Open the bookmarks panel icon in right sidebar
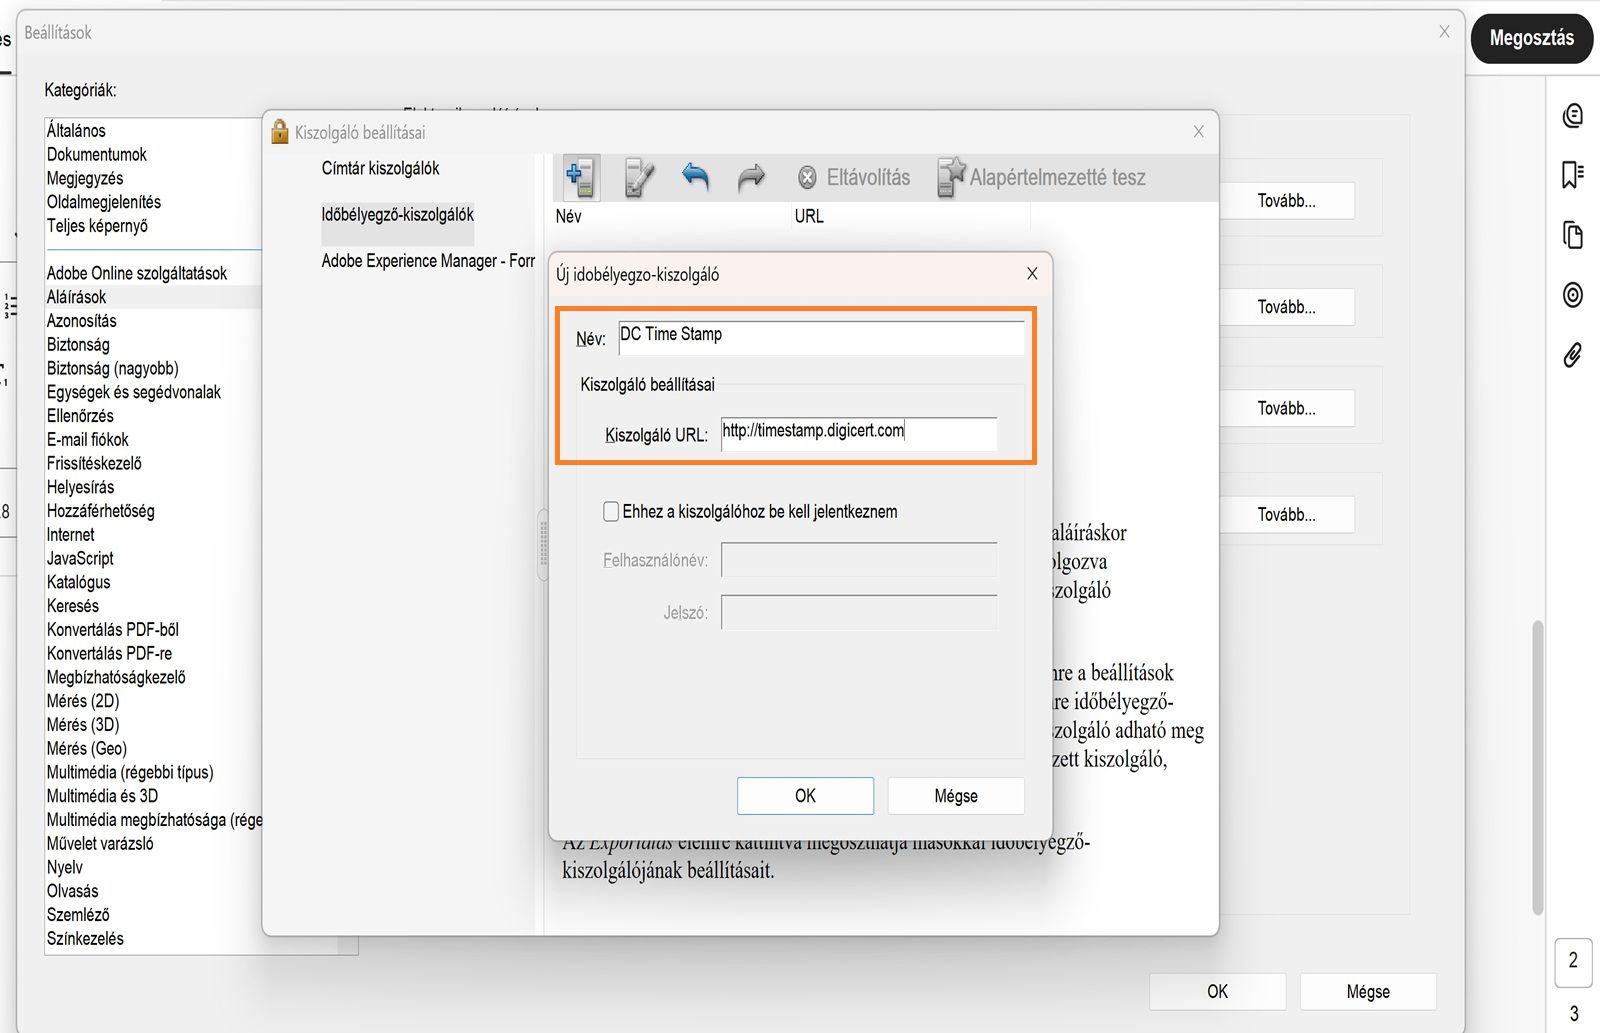 pos(1573,175)
